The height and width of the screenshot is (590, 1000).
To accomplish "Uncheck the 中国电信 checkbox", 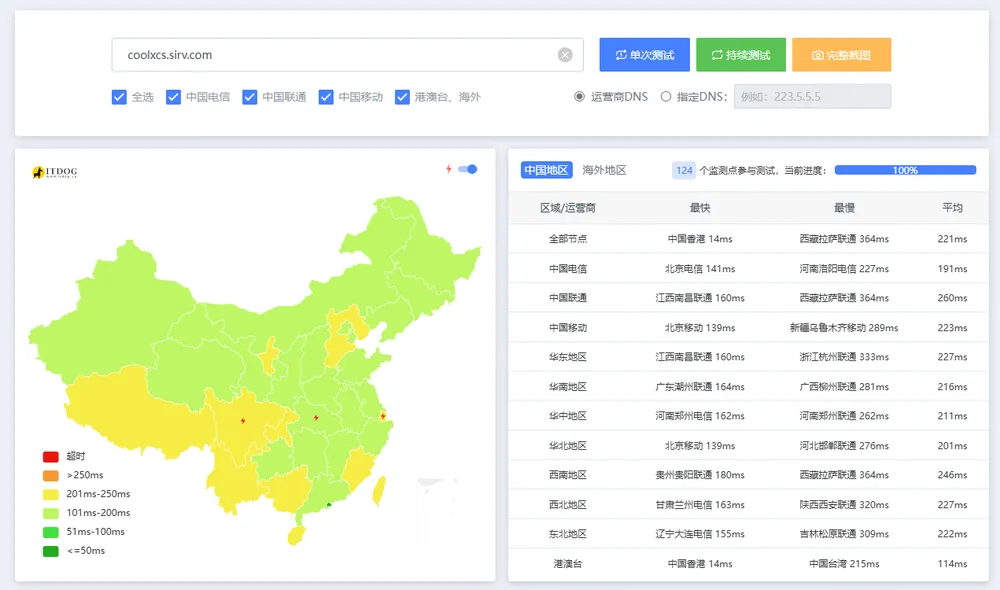I will pos(173,97).
